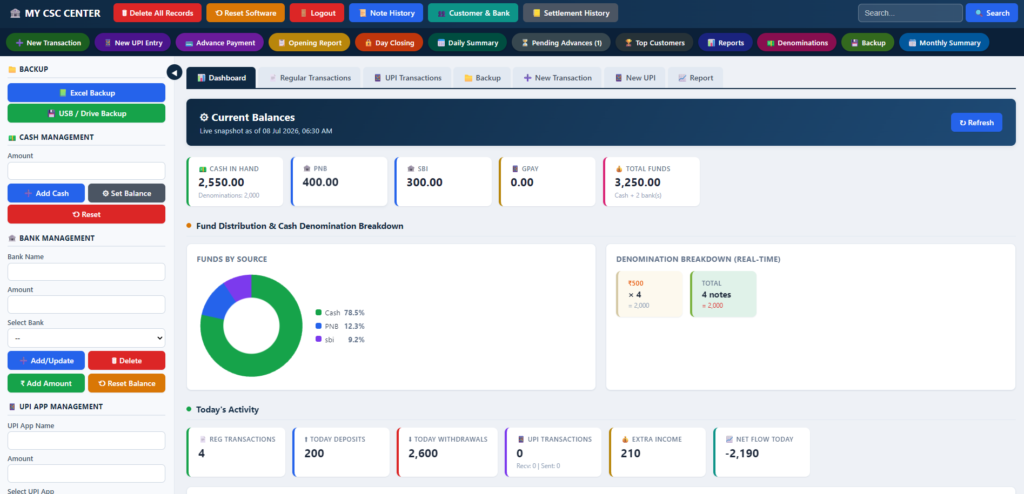Image resolution: width=1024 pixels, height=494 pixels.
Task: Open the New UPI Entry pill
Action: point(133,42)
